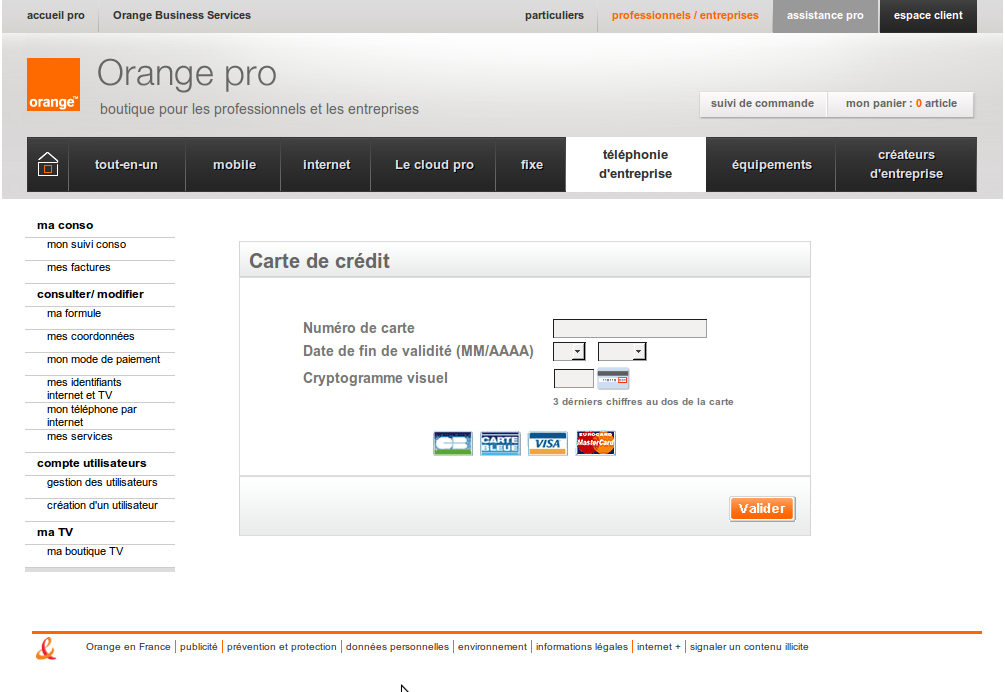Click the Valider button
The image size is (1005, 692).
pos(762,509)
